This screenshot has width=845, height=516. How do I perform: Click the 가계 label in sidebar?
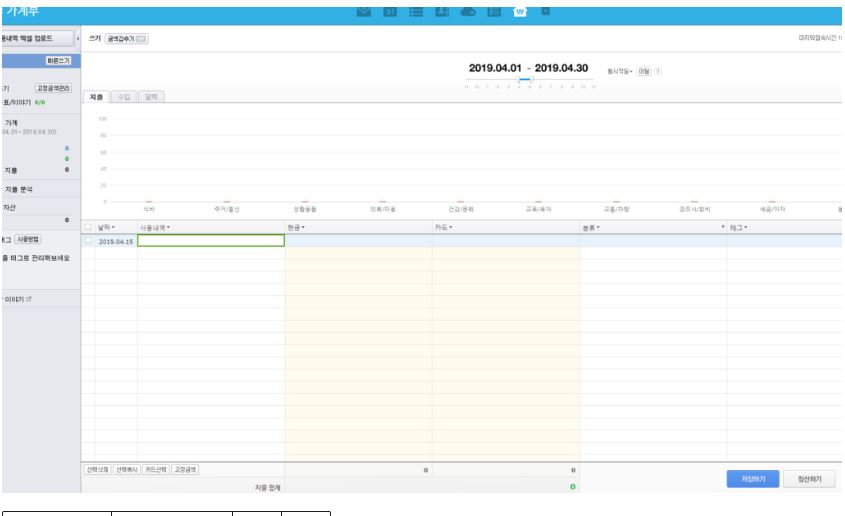coord(11,123)
